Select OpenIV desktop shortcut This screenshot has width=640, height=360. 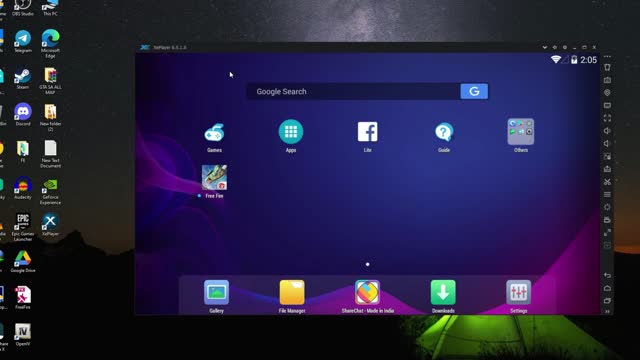[23, 335]
